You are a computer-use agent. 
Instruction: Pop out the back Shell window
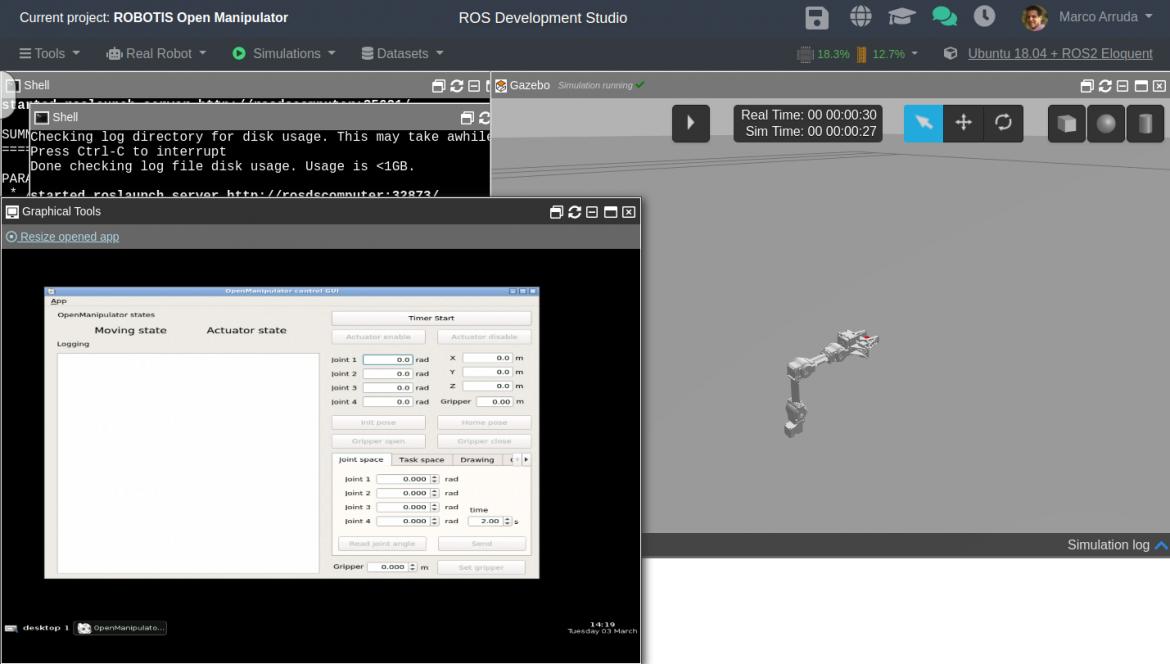pyautogui.click(x=439, y=86)
